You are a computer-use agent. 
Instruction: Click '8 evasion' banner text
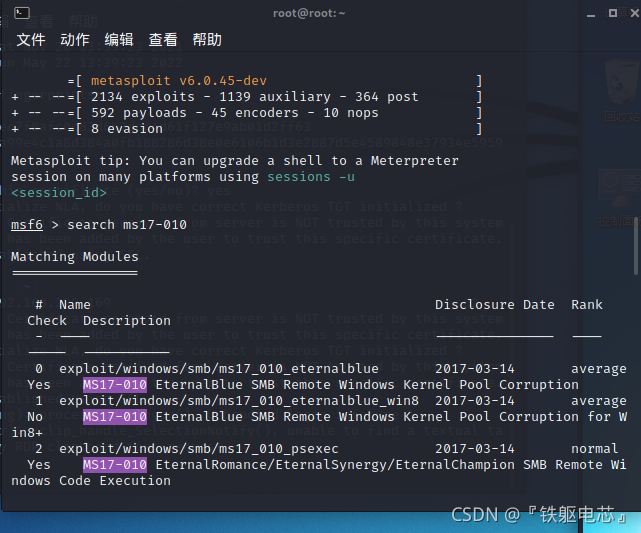click(x=127, y=129)
